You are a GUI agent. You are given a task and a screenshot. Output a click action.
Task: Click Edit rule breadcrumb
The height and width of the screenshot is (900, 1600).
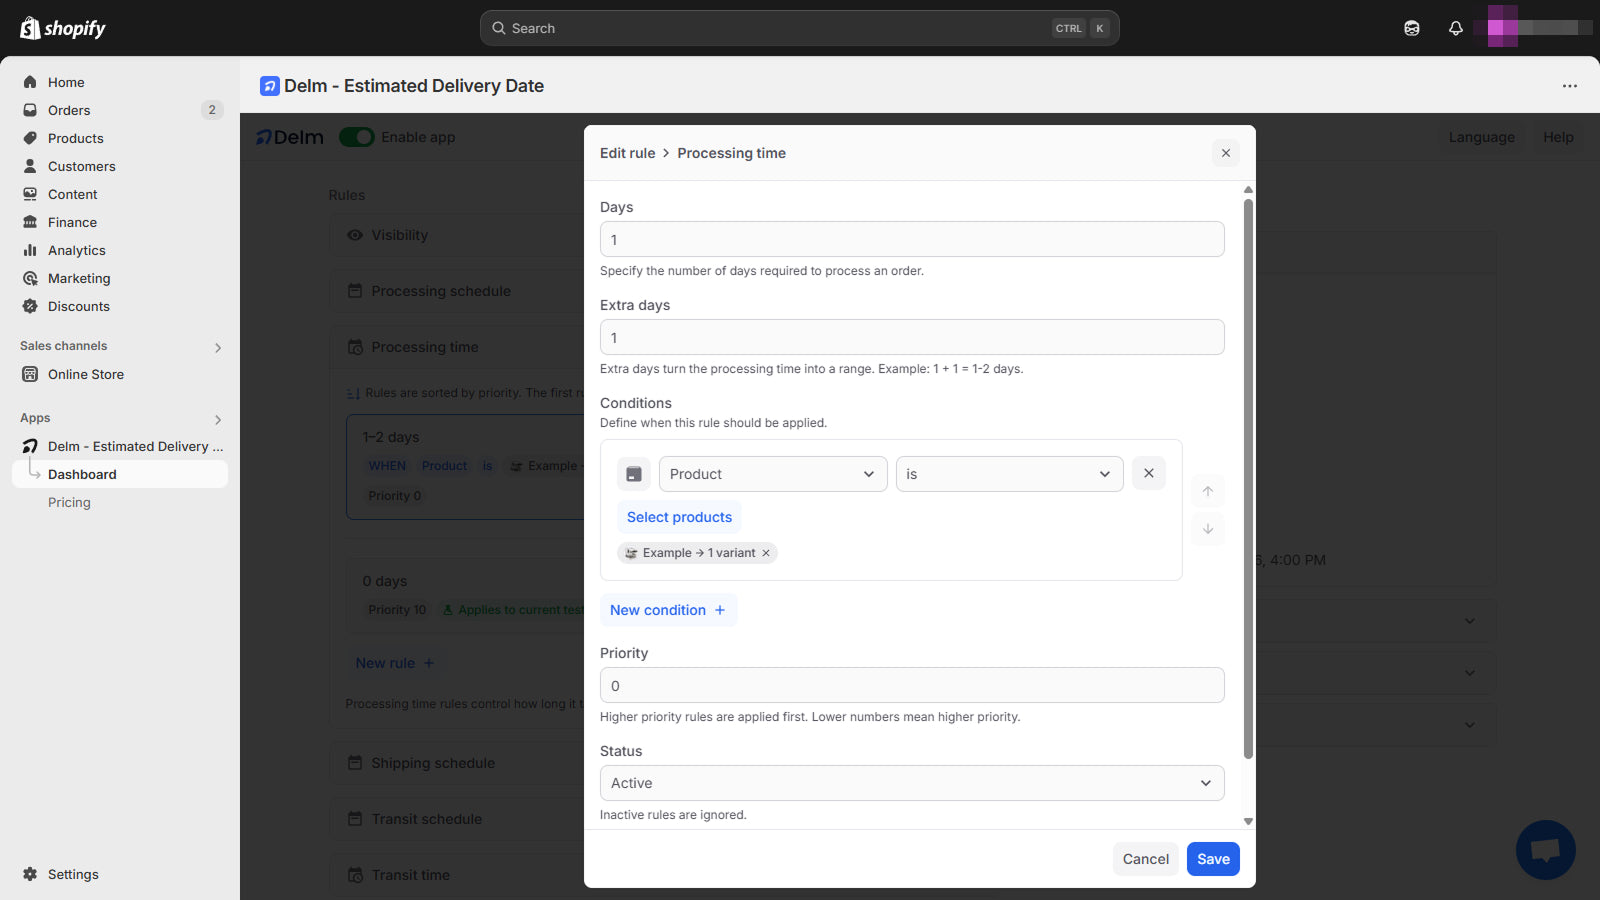click(x=627, y=153)
